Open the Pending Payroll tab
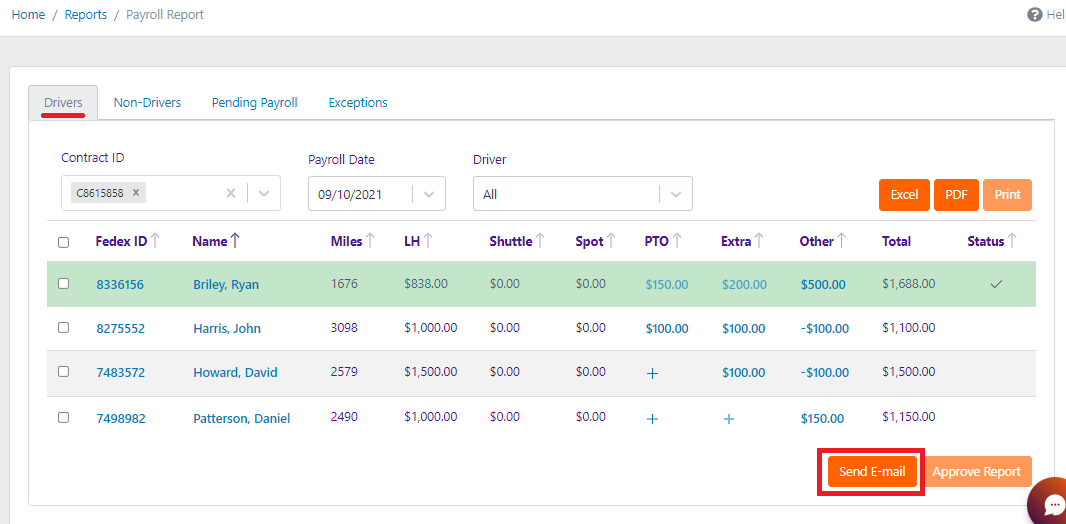This screenshot has height=524, width=1066. (x=254, y=103)
